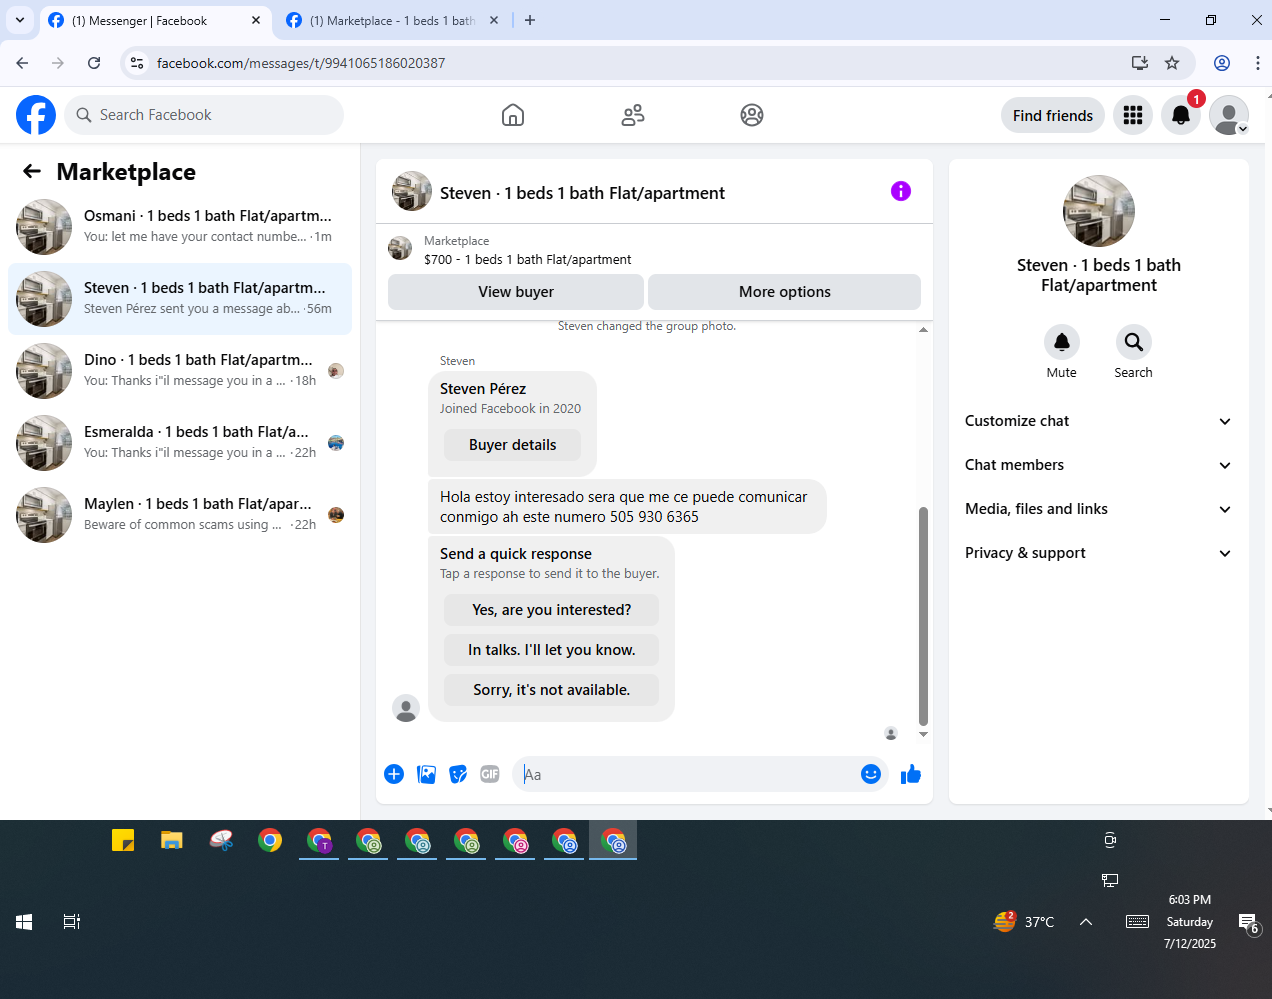Image resolution: width=1272 pixels, height=999 pixels.
Task: Open the Groups icon in top navigation
Action: click(752, 115)
